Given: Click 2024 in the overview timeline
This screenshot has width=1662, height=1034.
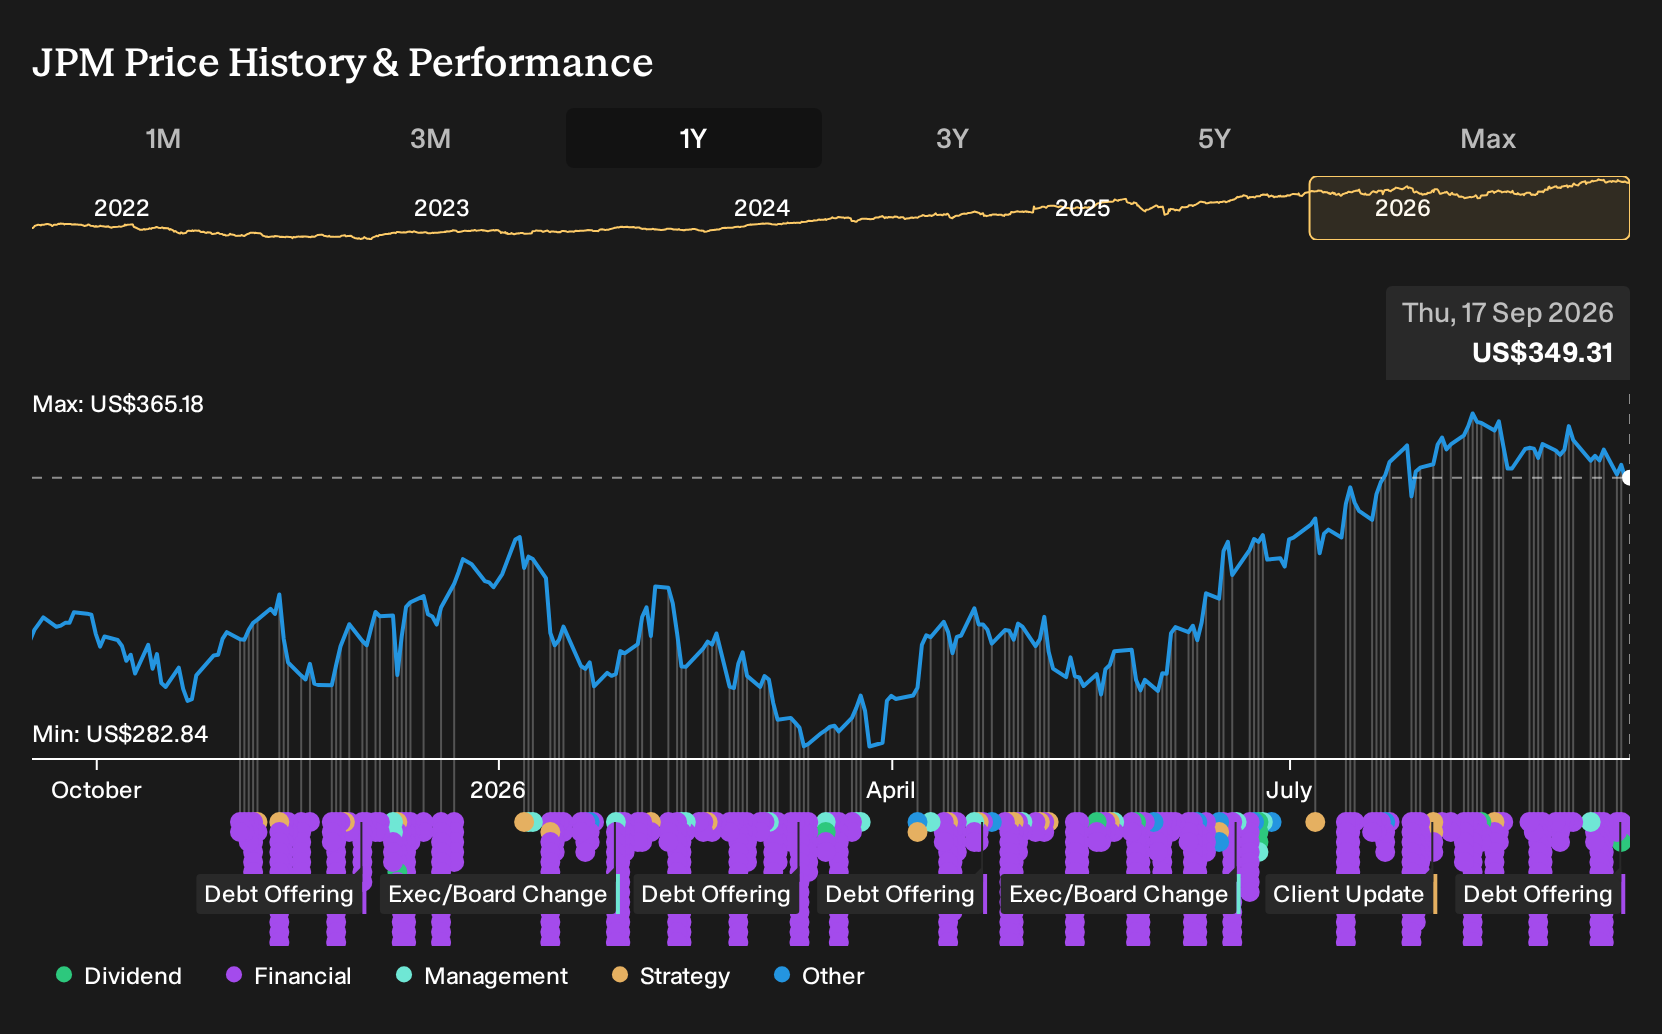Looking at the screenshot, I should [x=762, y=208].
